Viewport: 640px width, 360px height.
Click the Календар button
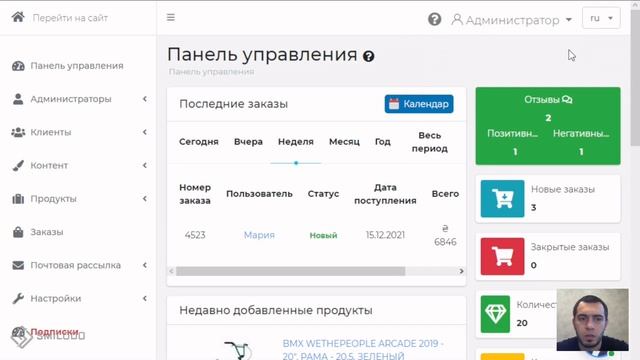pos(419,104)
